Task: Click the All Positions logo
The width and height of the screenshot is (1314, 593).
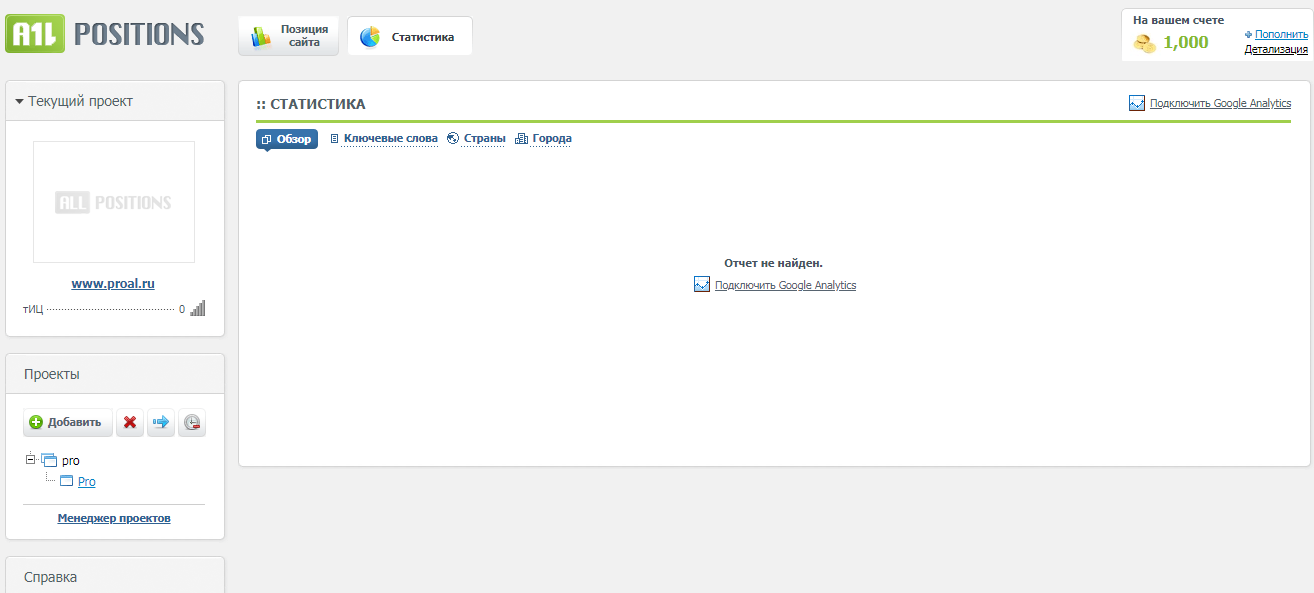Action: (105, 34)
